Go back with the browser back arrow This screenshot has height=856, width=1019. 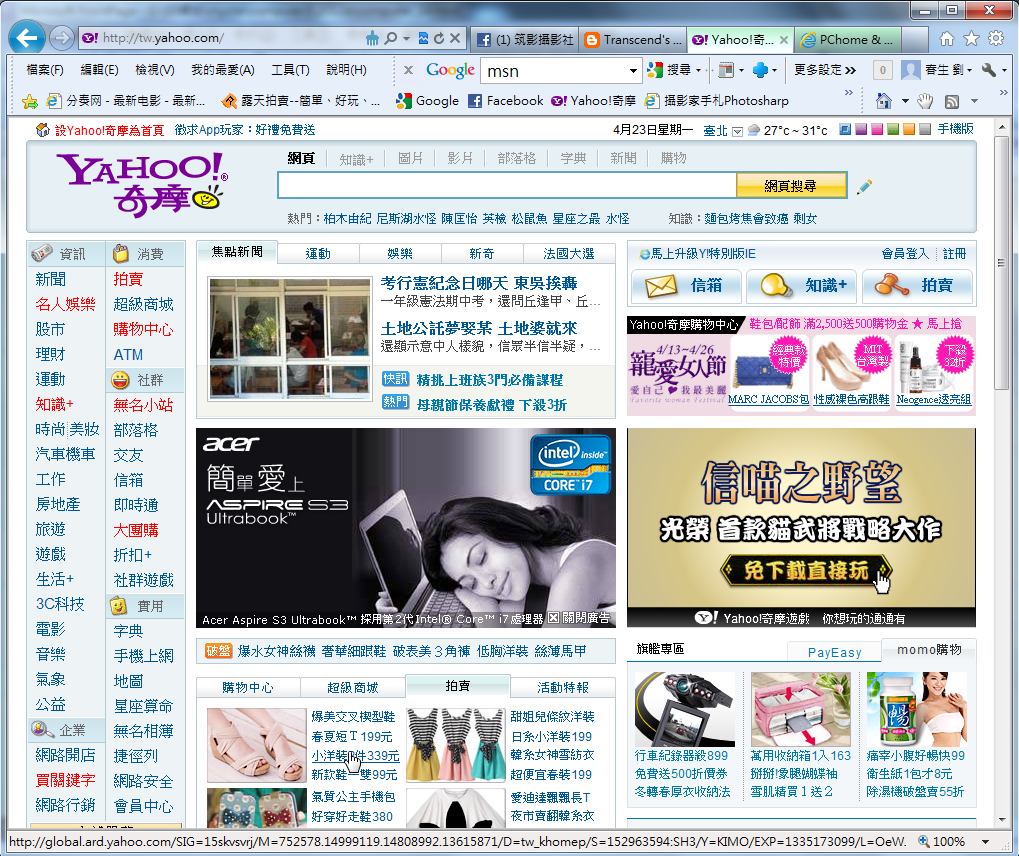[27, 38]
